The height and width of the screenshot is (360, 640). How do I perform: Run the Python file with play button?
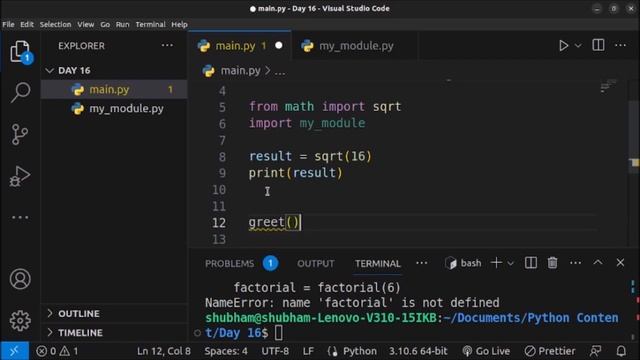pyautogui.click(x=563, y=45)
